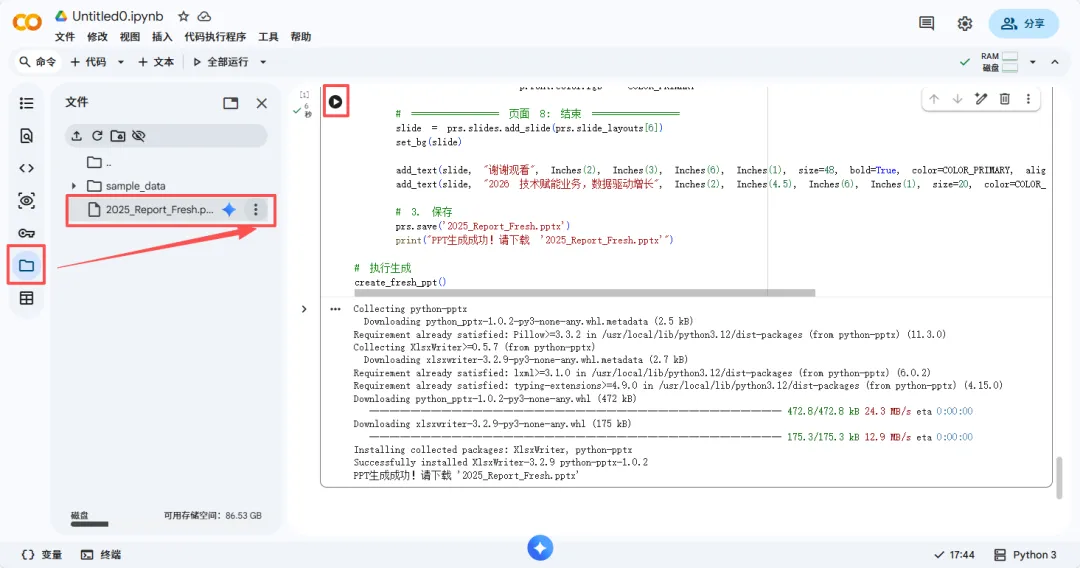Click Python 3 runtime indicator
1080x568 pixels.
tap(1025, 555)
